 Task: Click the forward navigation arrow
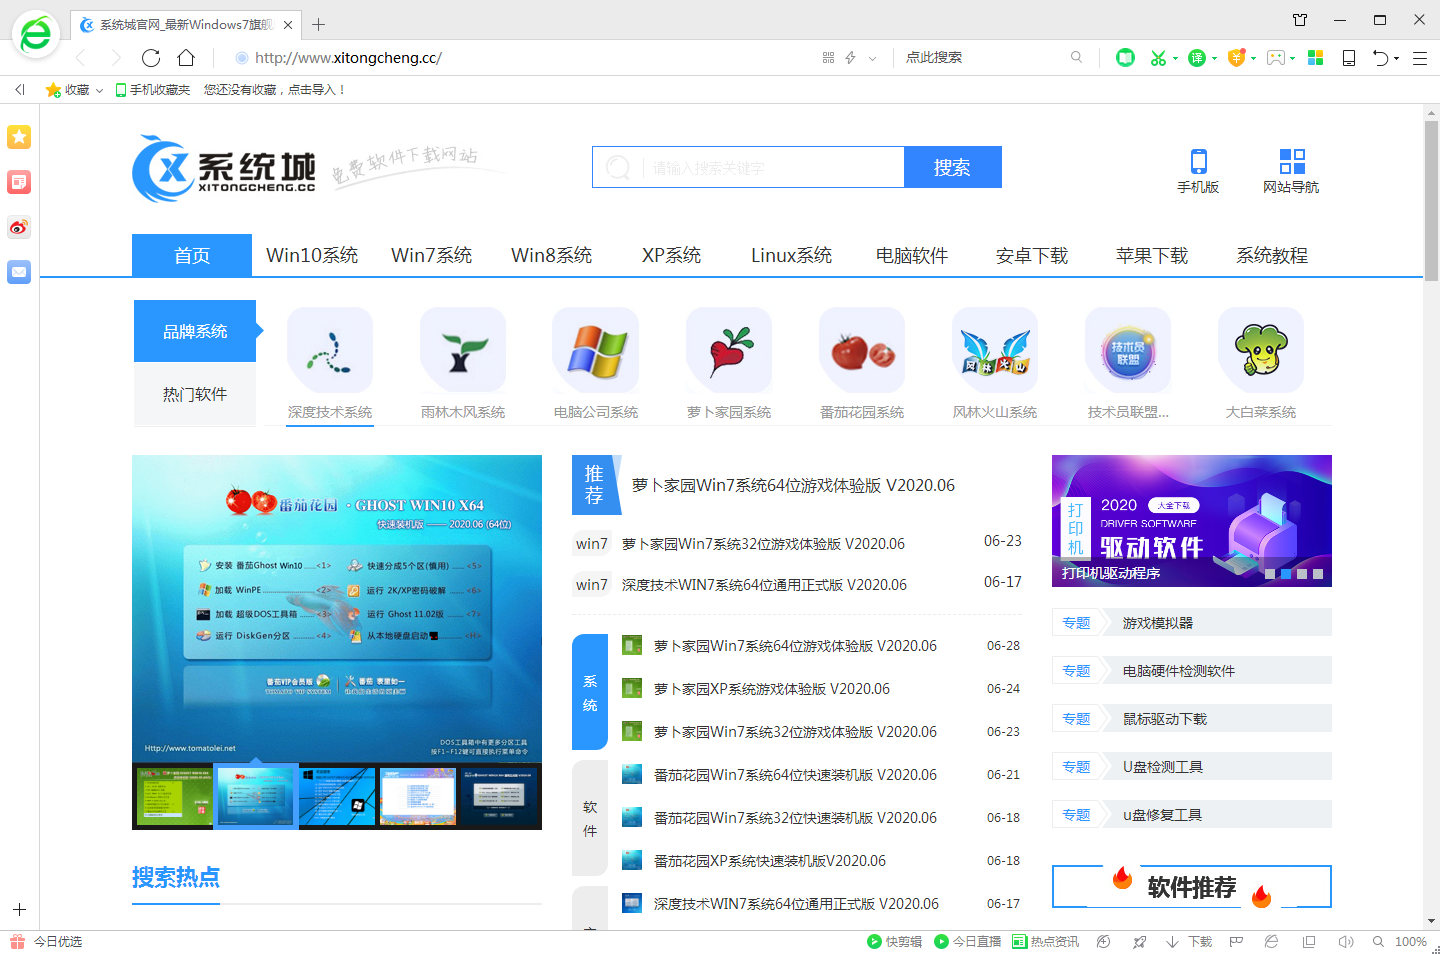click(x=116, y=58)
